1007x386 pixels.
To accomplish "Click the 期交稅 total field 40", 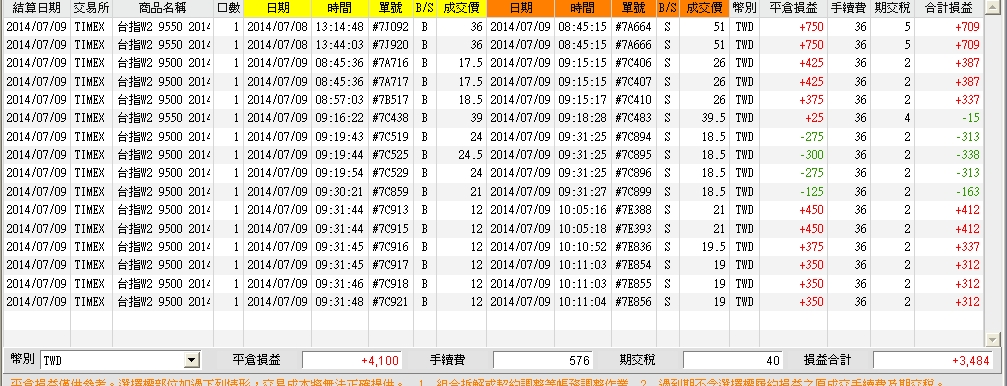I will [733, 360].
